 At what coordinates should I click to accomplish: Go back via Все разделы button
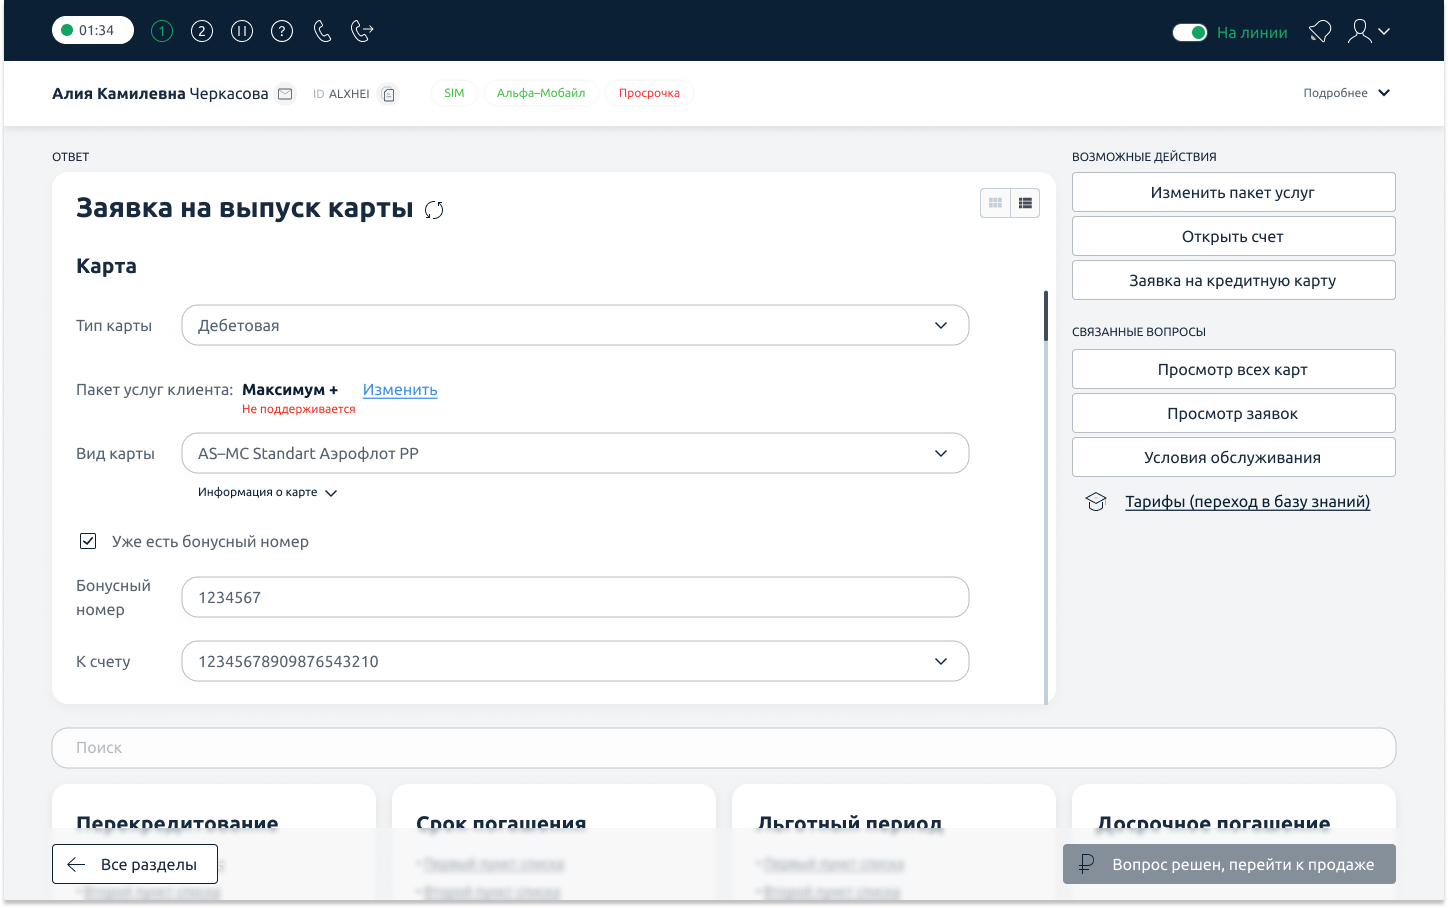pos(135,864)
